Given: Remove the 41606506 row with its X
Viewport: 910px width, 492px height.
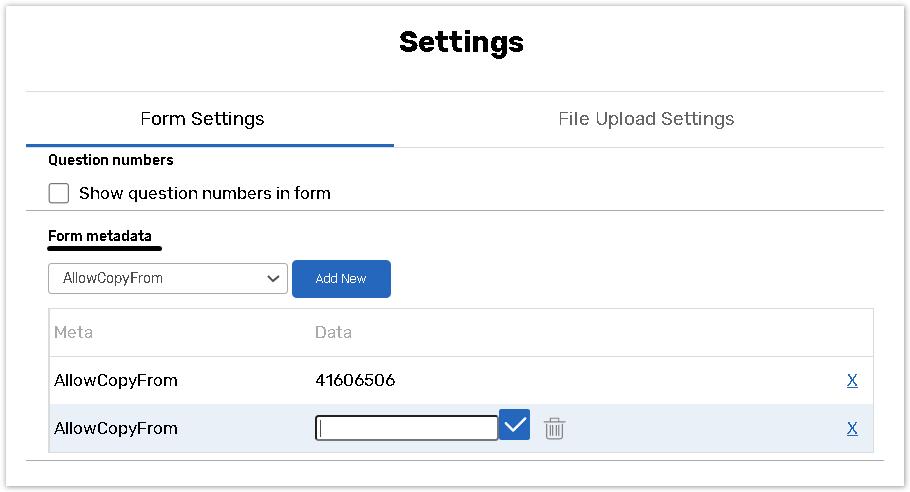Looking at the screenshot, I should point(852,380).
